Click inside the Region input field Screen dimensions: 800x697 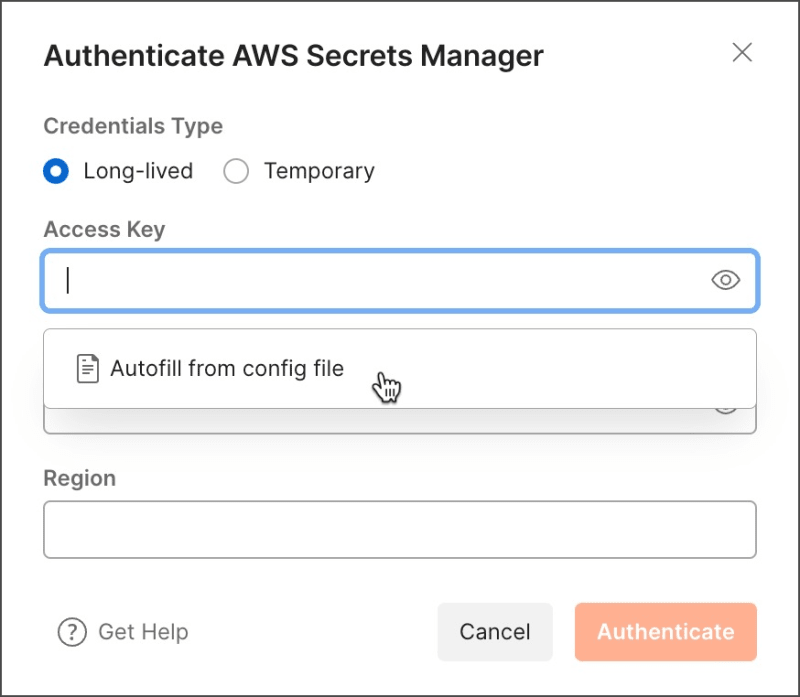399,529
